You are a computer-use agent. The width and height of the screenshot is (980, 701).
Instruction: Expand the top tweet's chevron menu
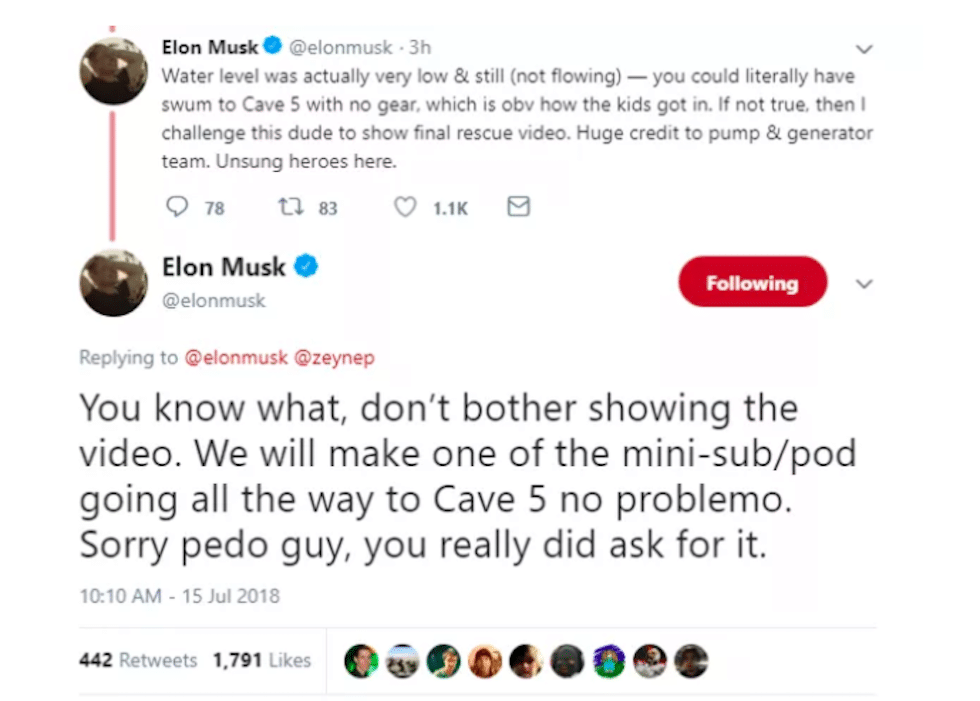coord(865,49)
